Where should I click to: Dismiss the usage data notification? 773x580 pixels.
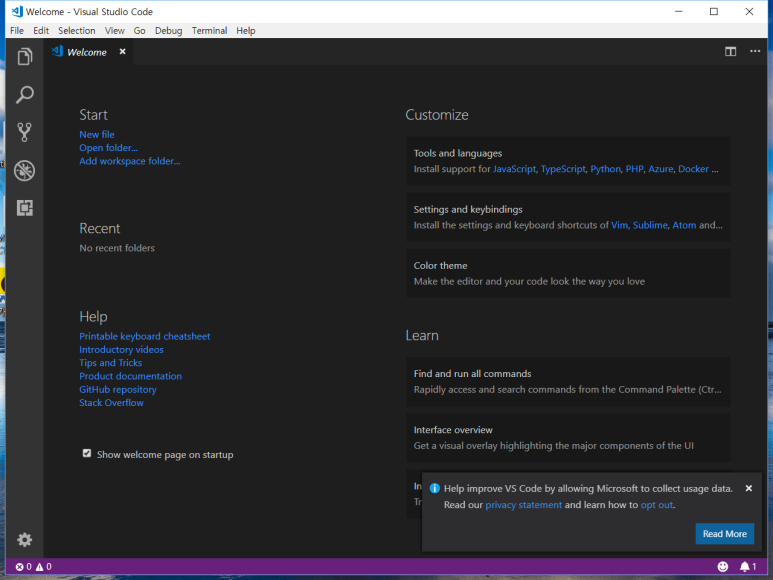(748, 488)
